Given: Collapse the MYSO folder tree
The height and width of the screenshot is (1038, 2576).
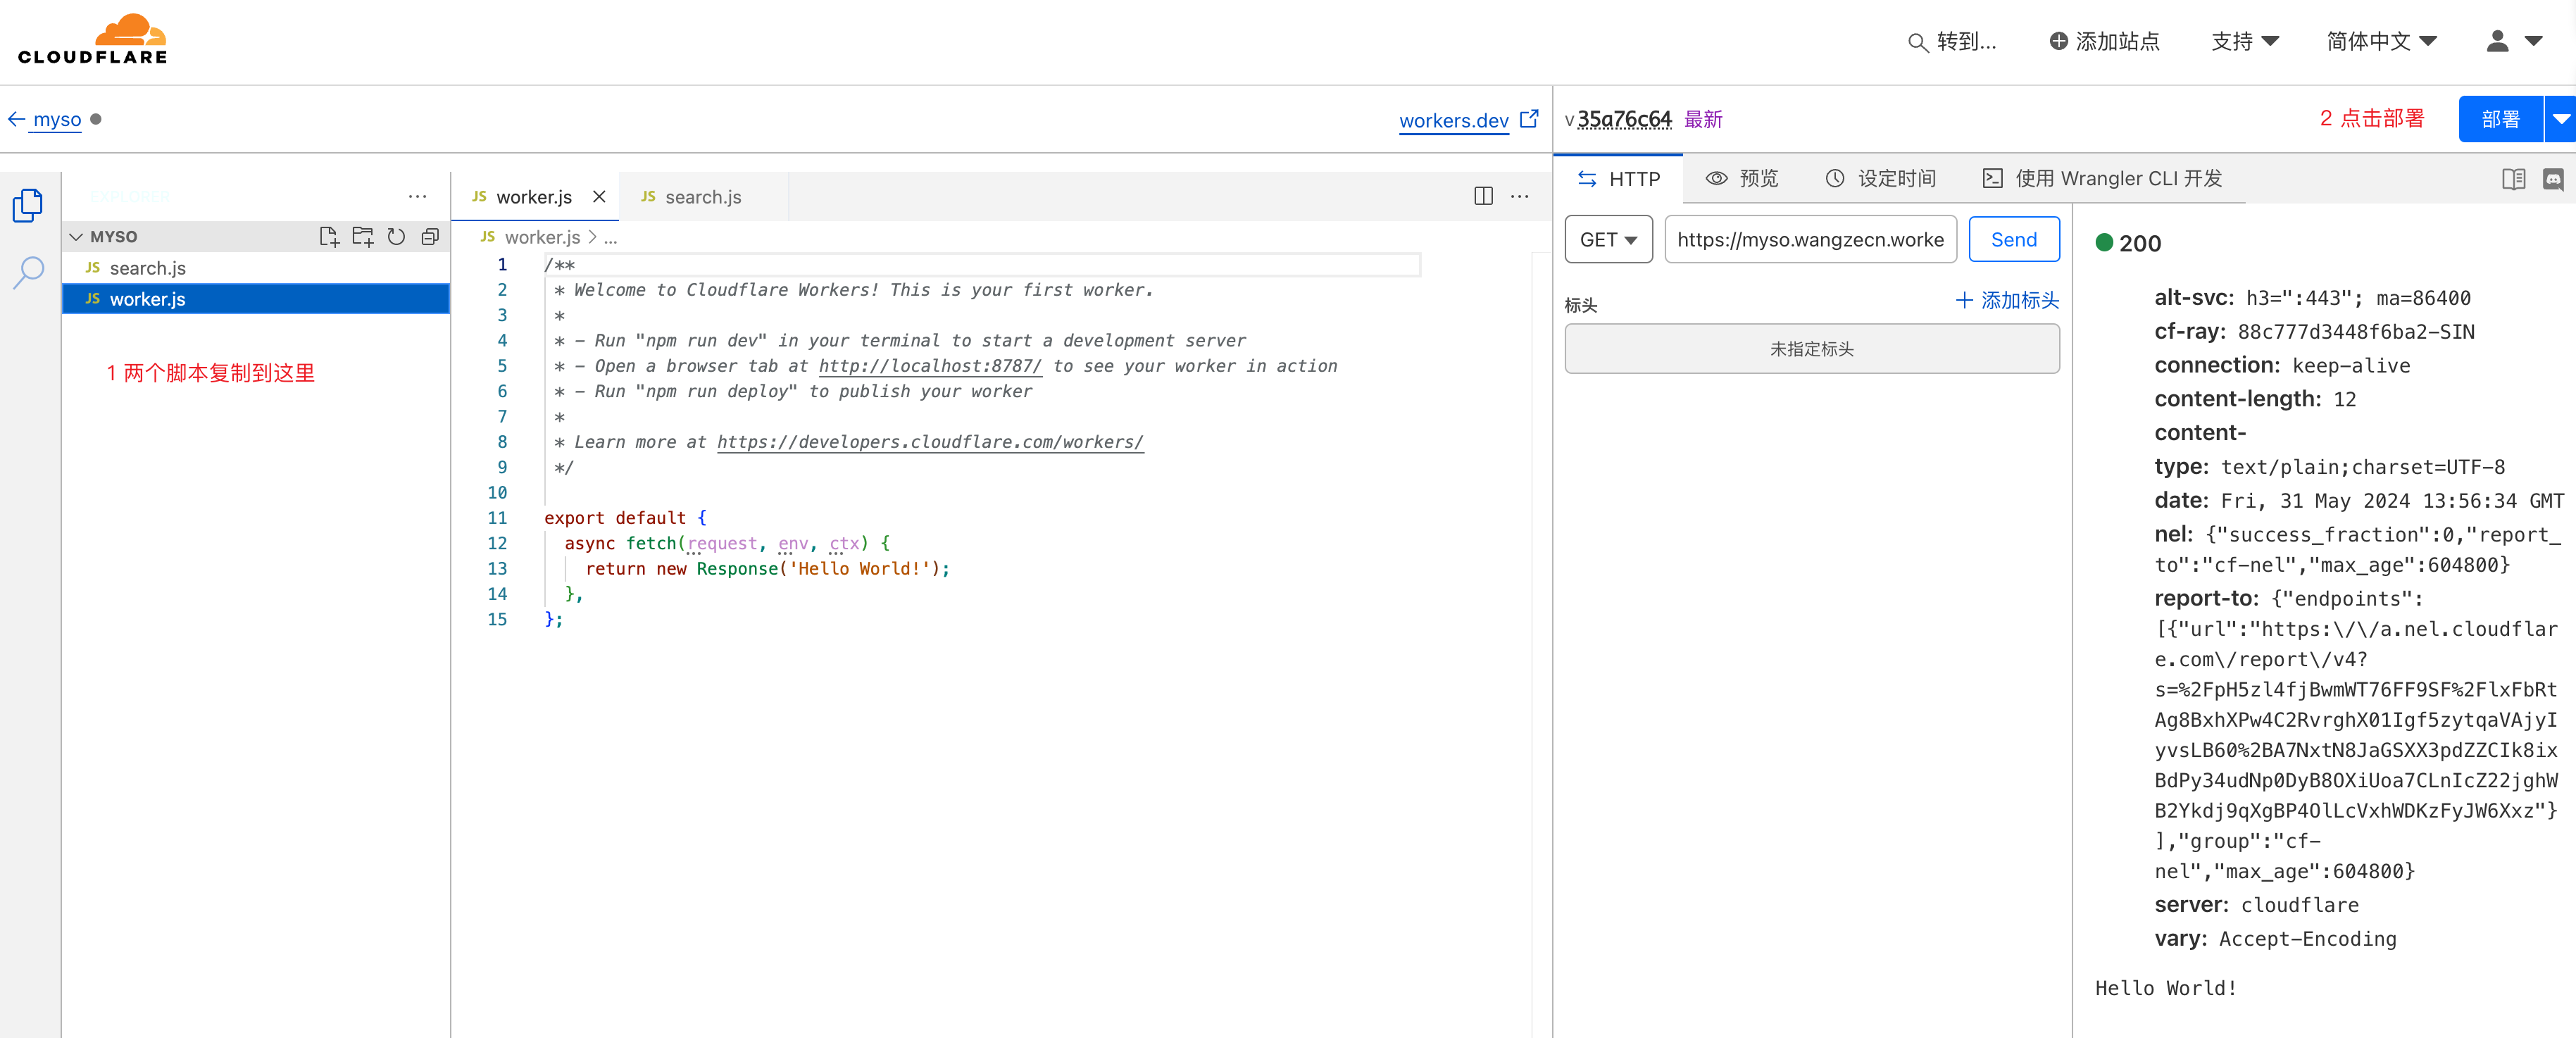Looking at the screenshot, I should pyautogui.click(x=76, y=237).
